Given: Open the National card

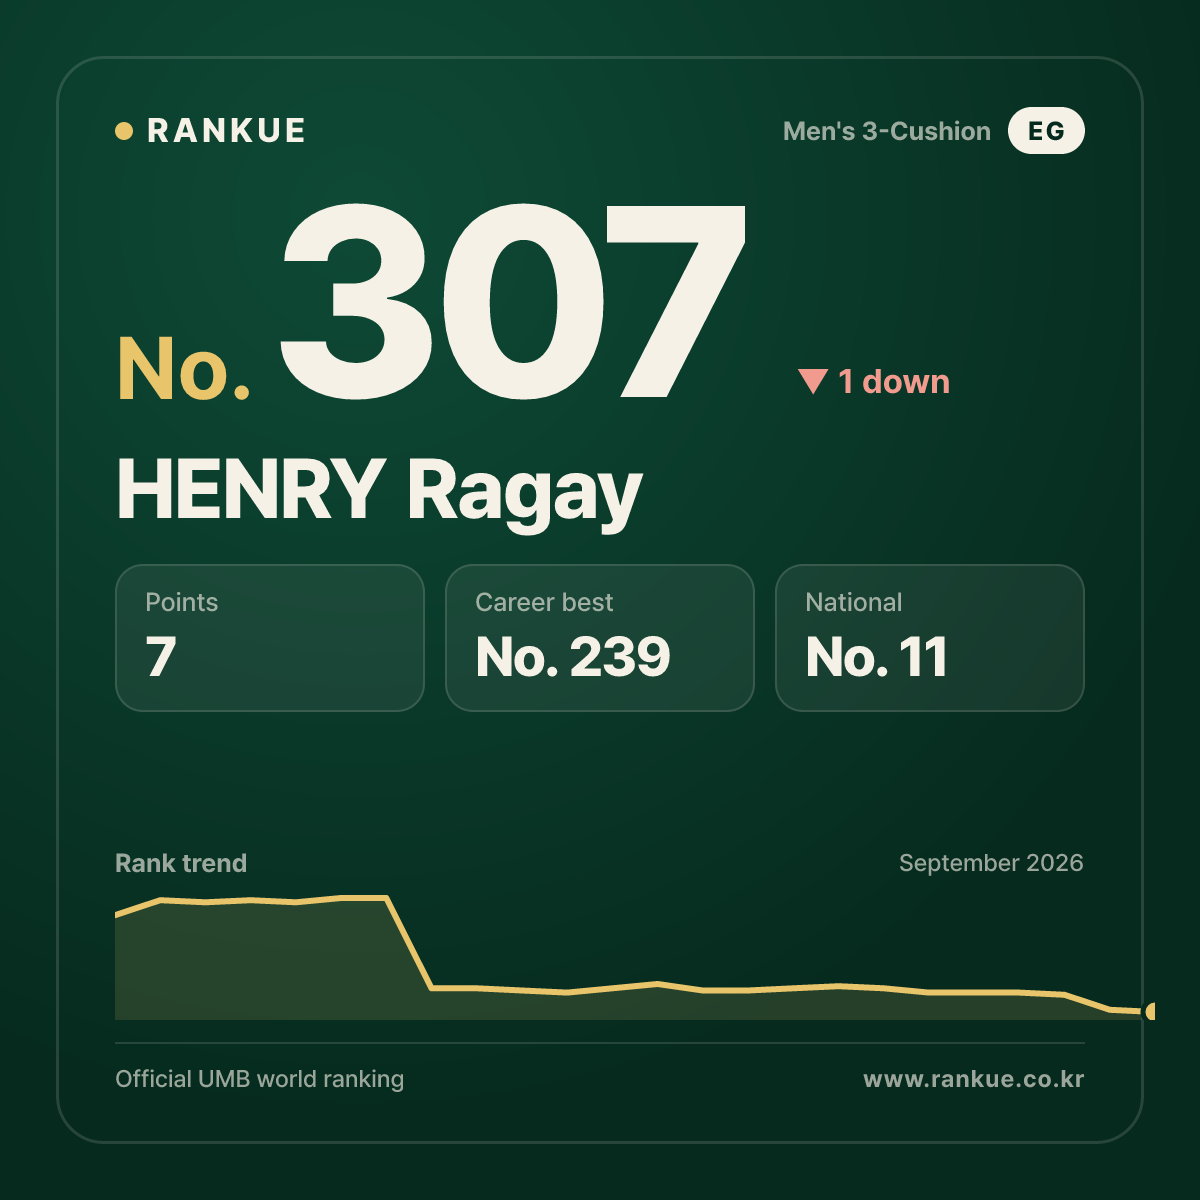Looking at the screenshot, I should tap(930, 638).
